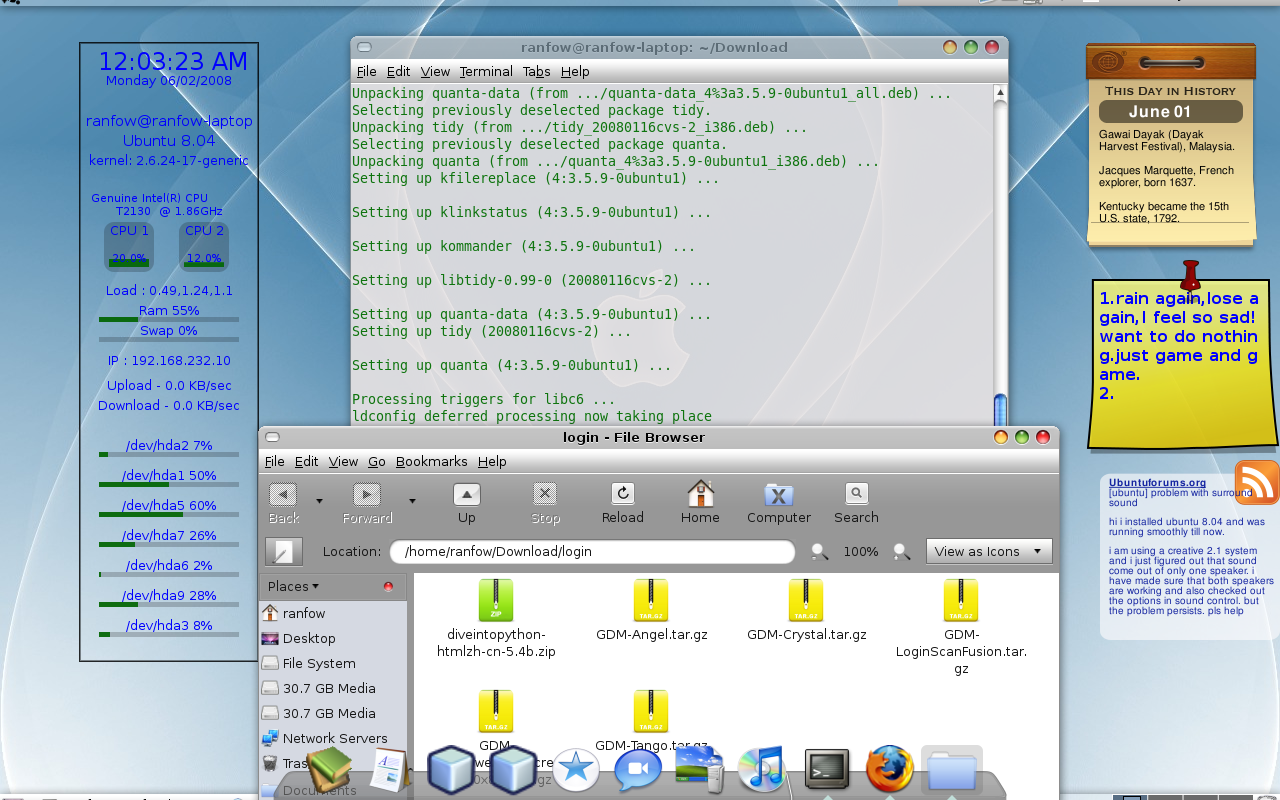Open the folder icon in the dock

[952, 771]
